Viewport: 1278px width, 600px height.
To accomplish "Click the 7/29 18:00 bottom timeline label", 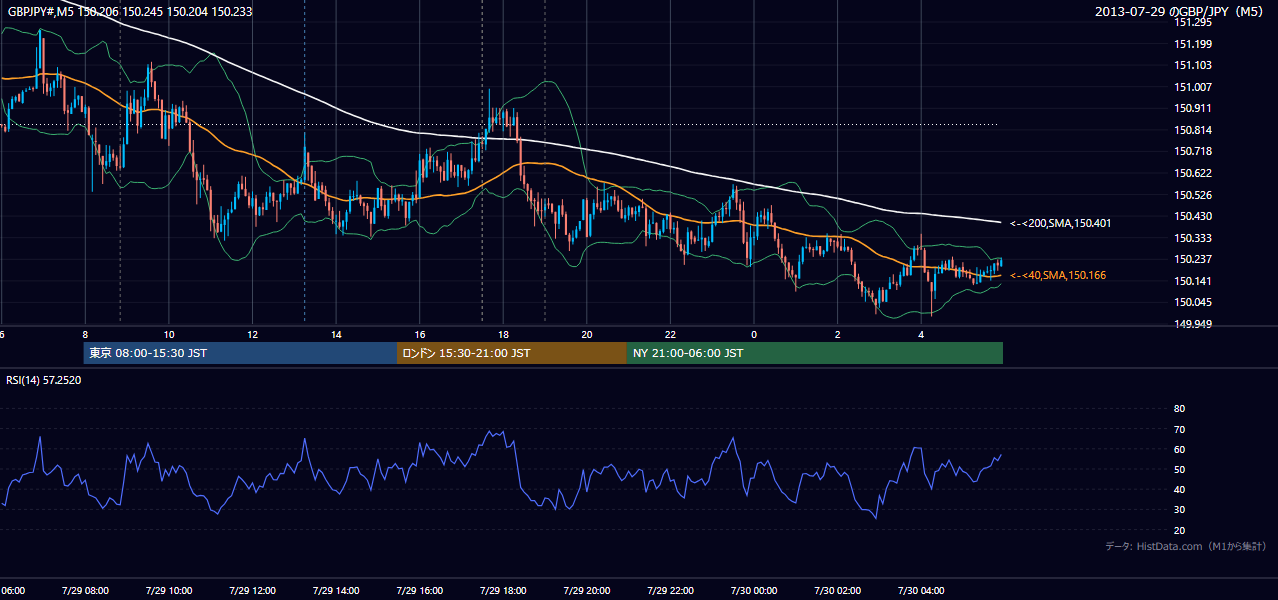I will coord(503,590).
